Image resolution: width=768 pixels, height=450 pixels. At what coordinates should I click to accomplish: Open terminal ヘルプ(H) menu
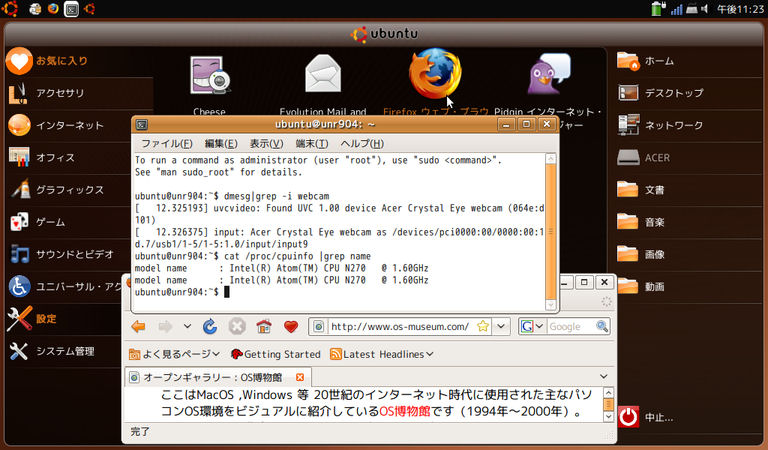[362, 143]
